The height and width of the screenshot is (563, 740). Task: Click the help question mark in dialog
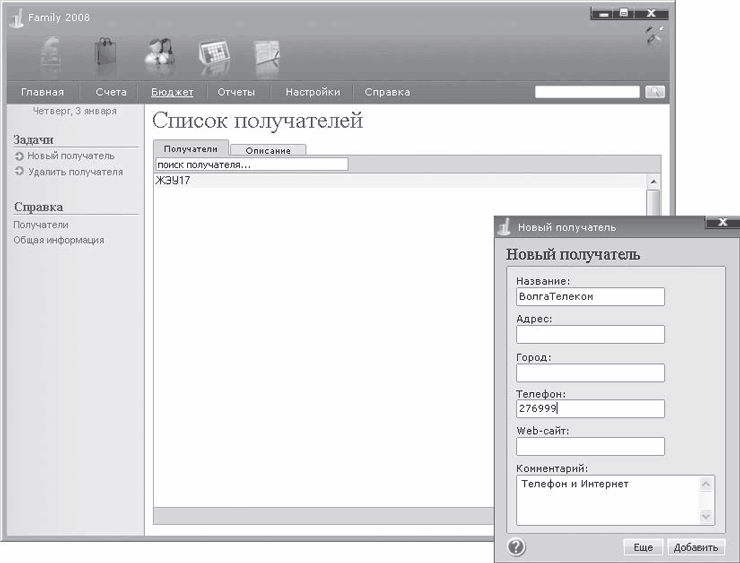(516, 547)
